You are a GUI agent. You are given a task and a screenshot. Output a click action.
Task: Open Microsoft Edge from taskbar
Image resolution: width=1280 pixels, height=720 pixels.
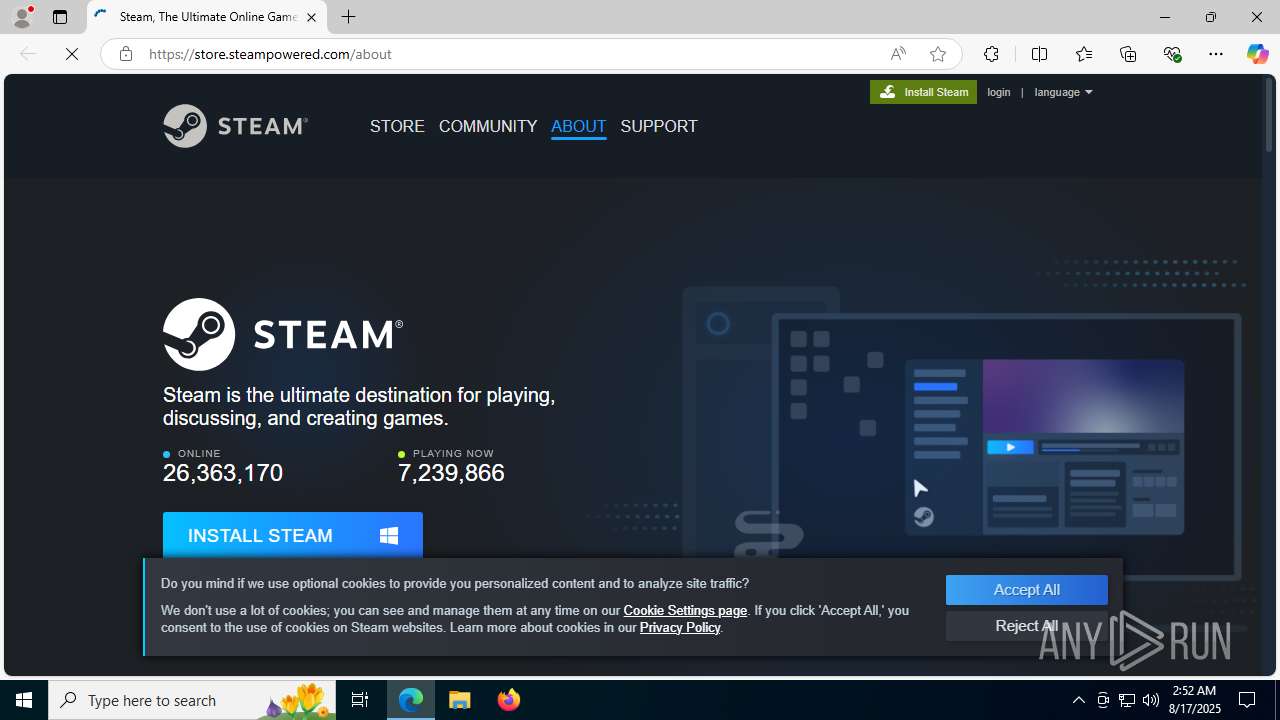point(411,700)
